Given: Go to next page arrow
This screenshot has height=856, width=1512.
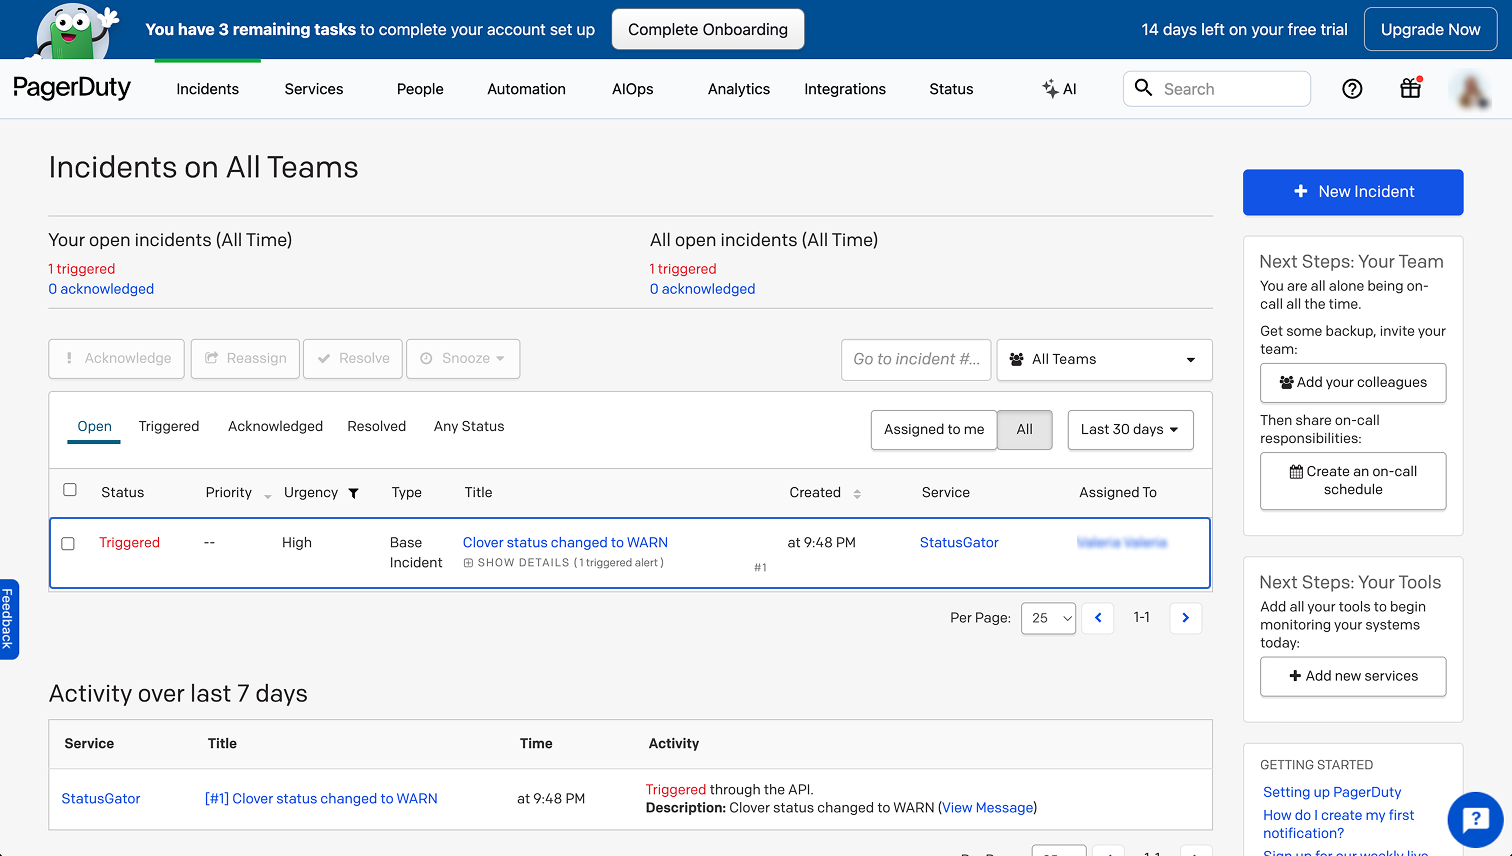Looking at the screenshot, I should [x=1186, y=618].
